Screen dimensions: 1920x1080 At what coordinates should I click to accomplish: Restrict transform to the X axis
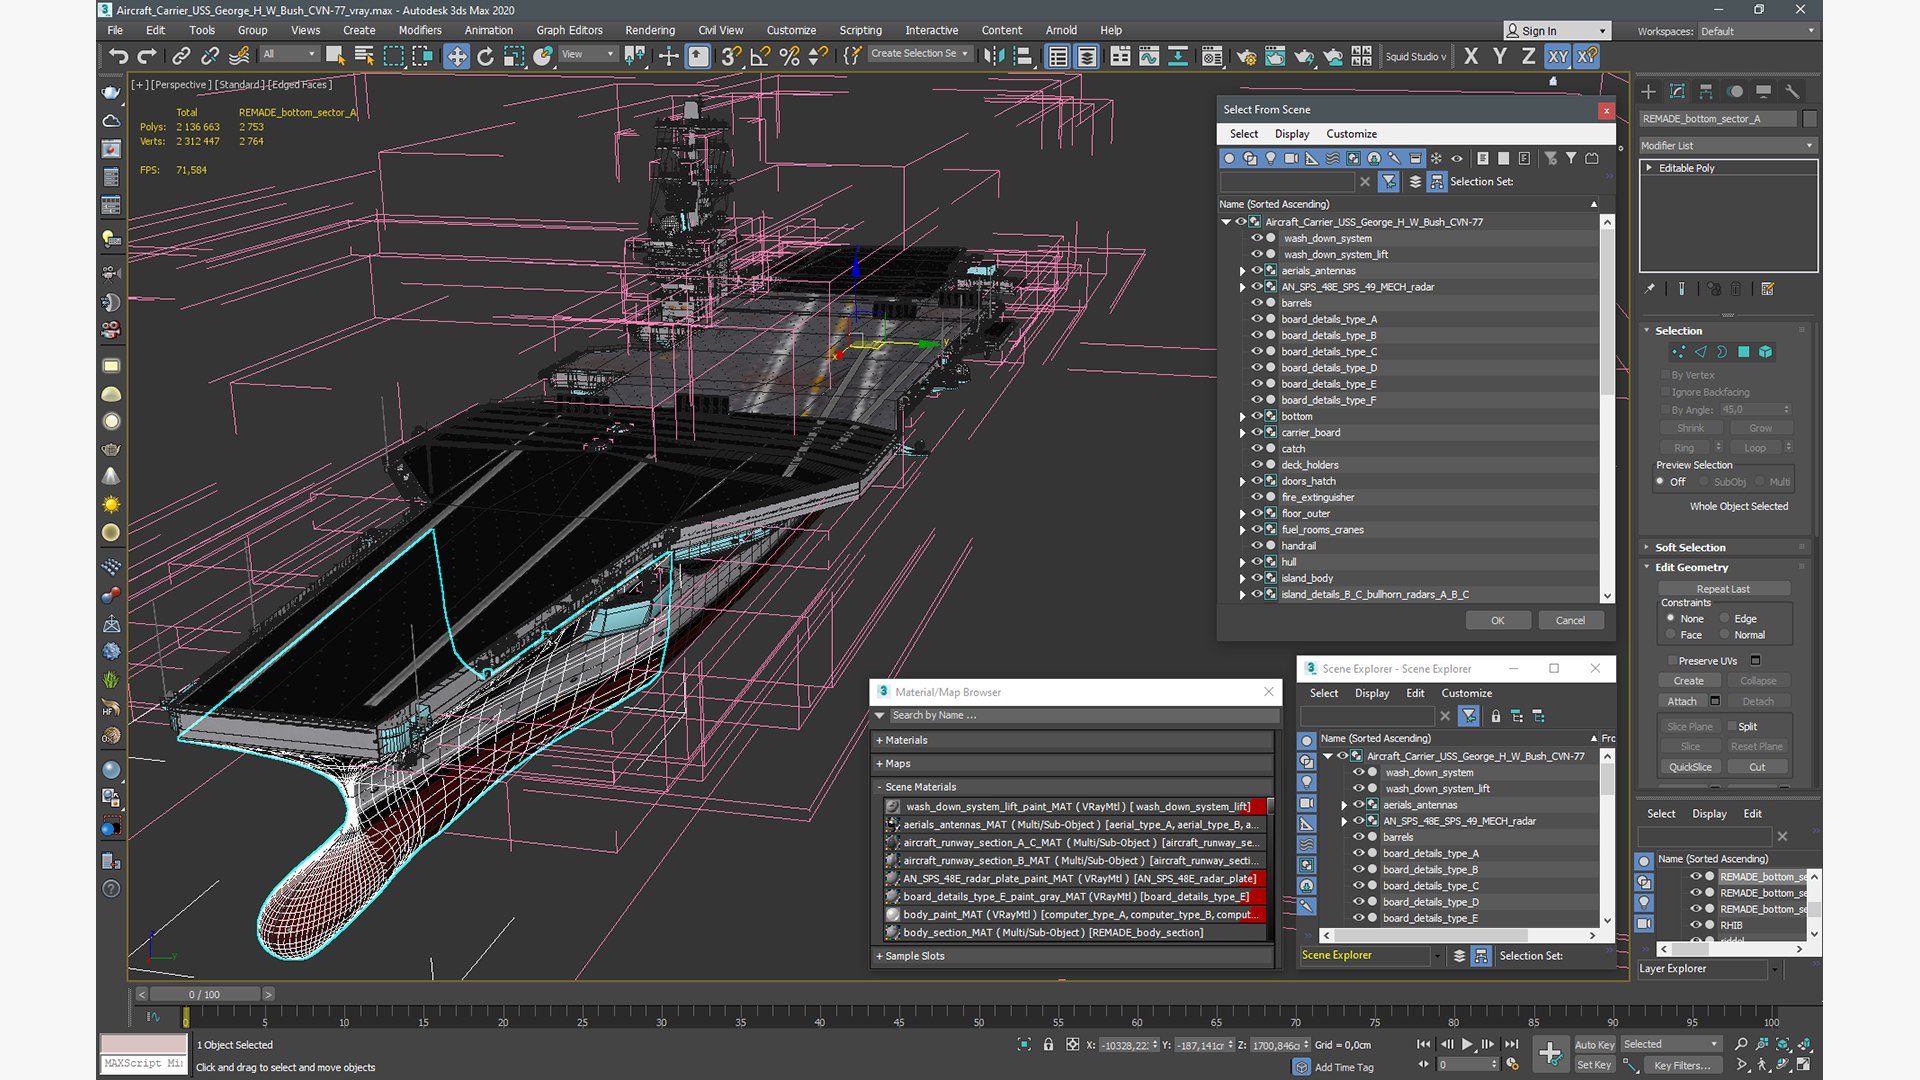coord(1471,56)
